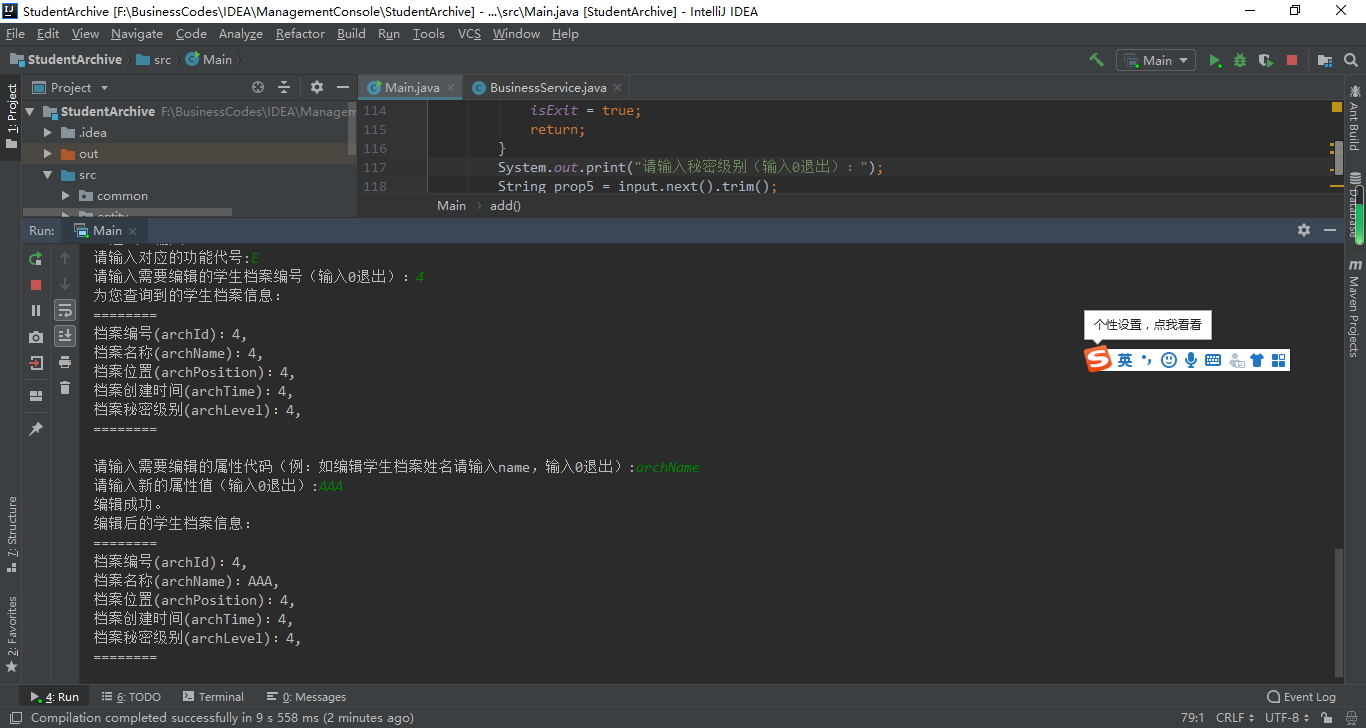Click the Search Everywhere magnifier icon
The width and height of the screenshot is (1366, 728).
click(1350, 60)
